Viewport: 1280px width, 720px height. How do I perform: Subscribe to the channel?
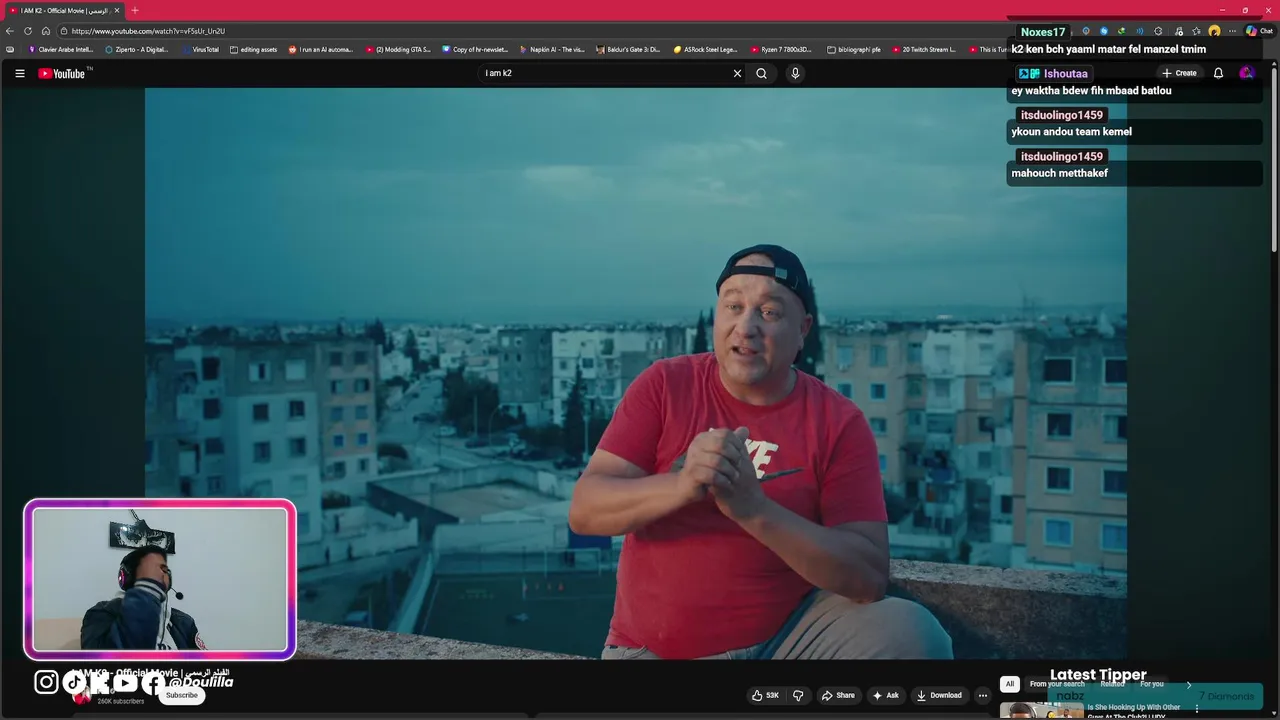point(181,695)
